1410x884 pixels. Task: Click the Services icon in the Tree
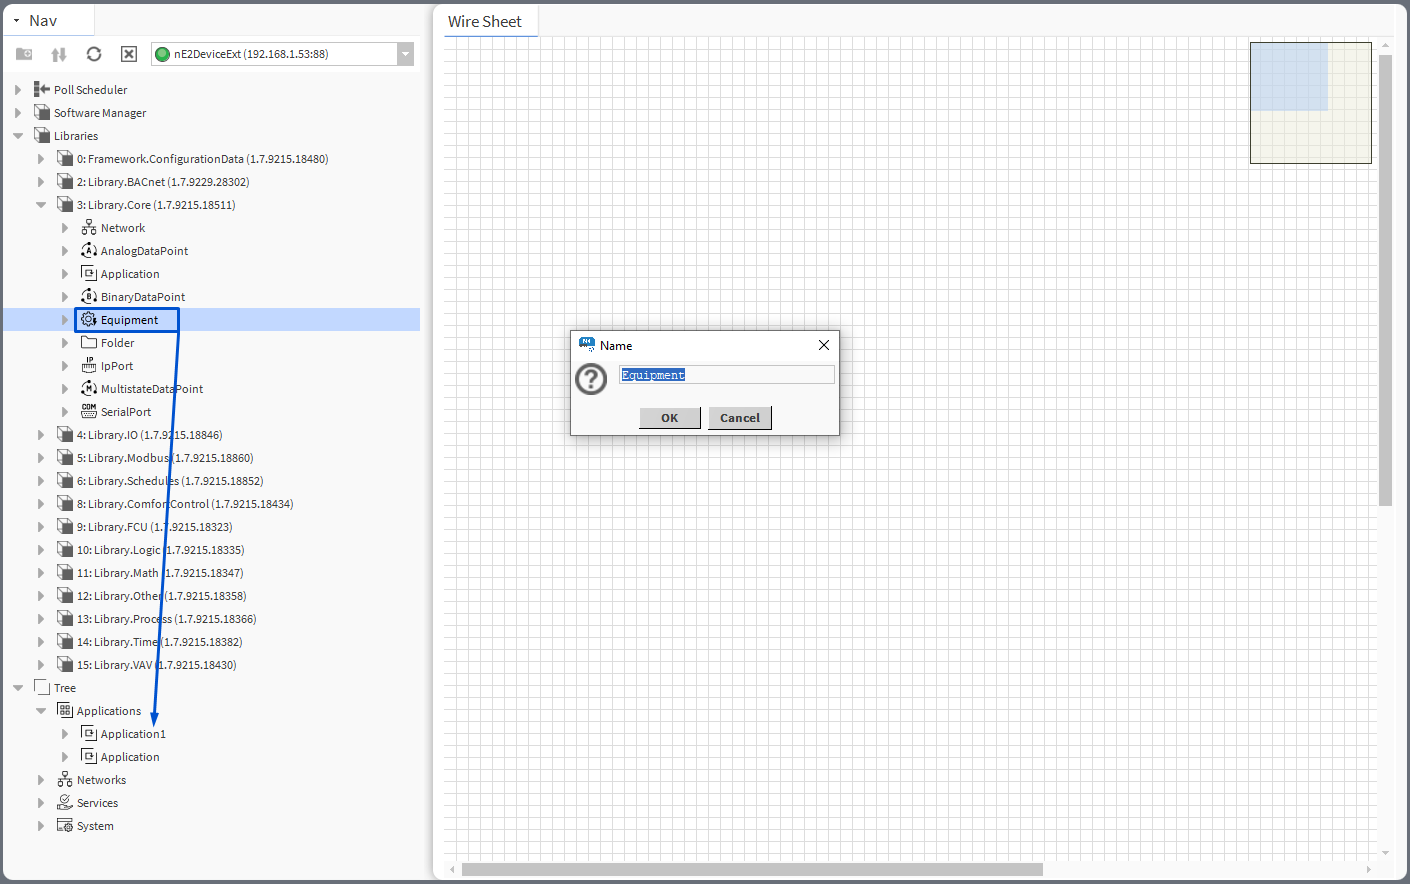click(x=65, y=803)
